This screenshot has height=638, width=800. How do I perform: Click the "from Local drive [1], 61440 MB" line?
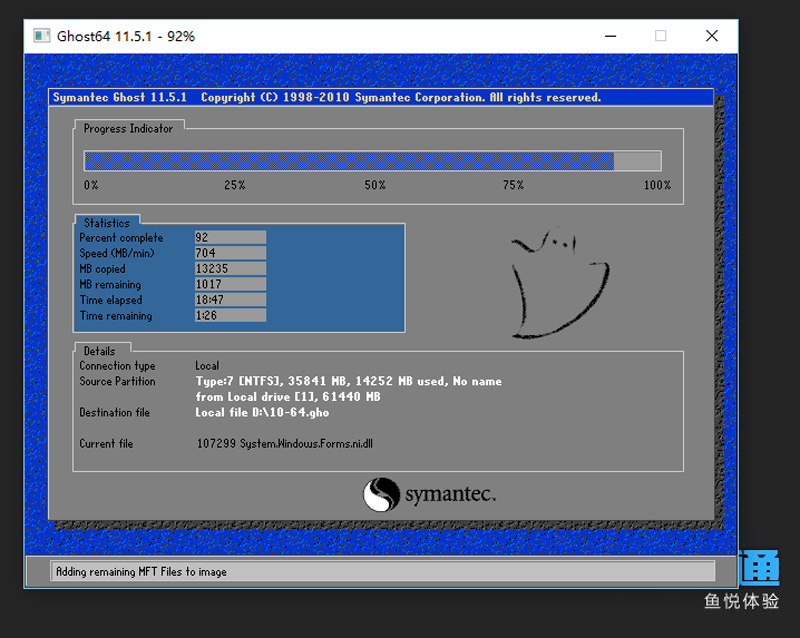pyautogui.click(x=288, y=397)
